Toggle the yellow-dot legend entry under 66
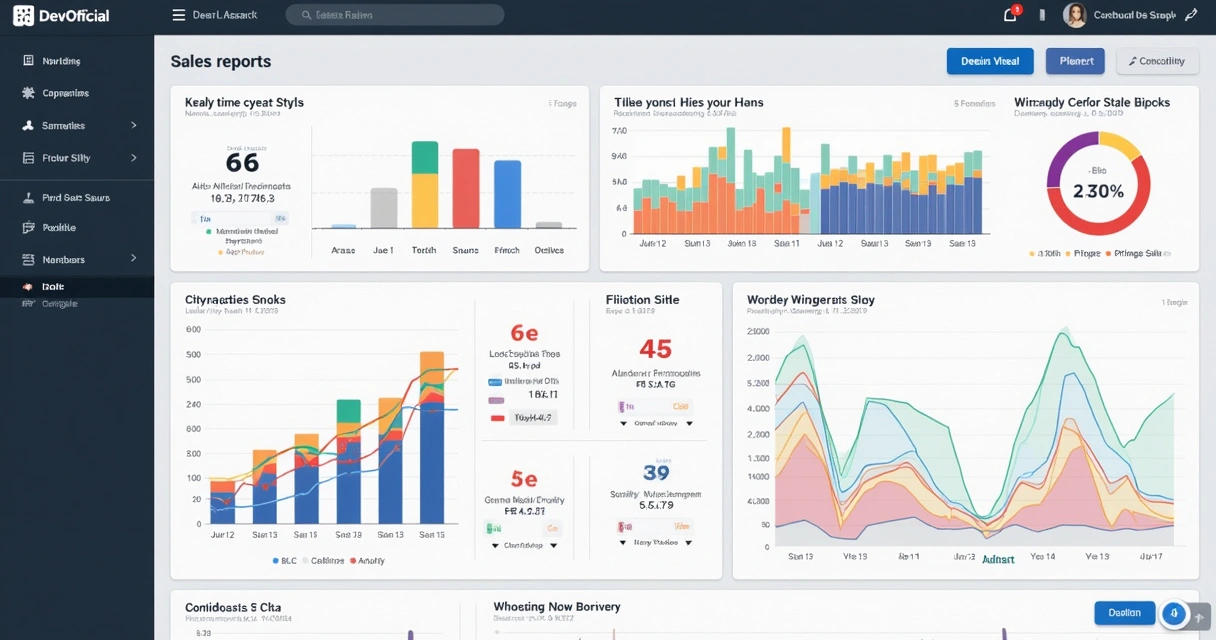The image size is (1216, 640). pos(240,252)
